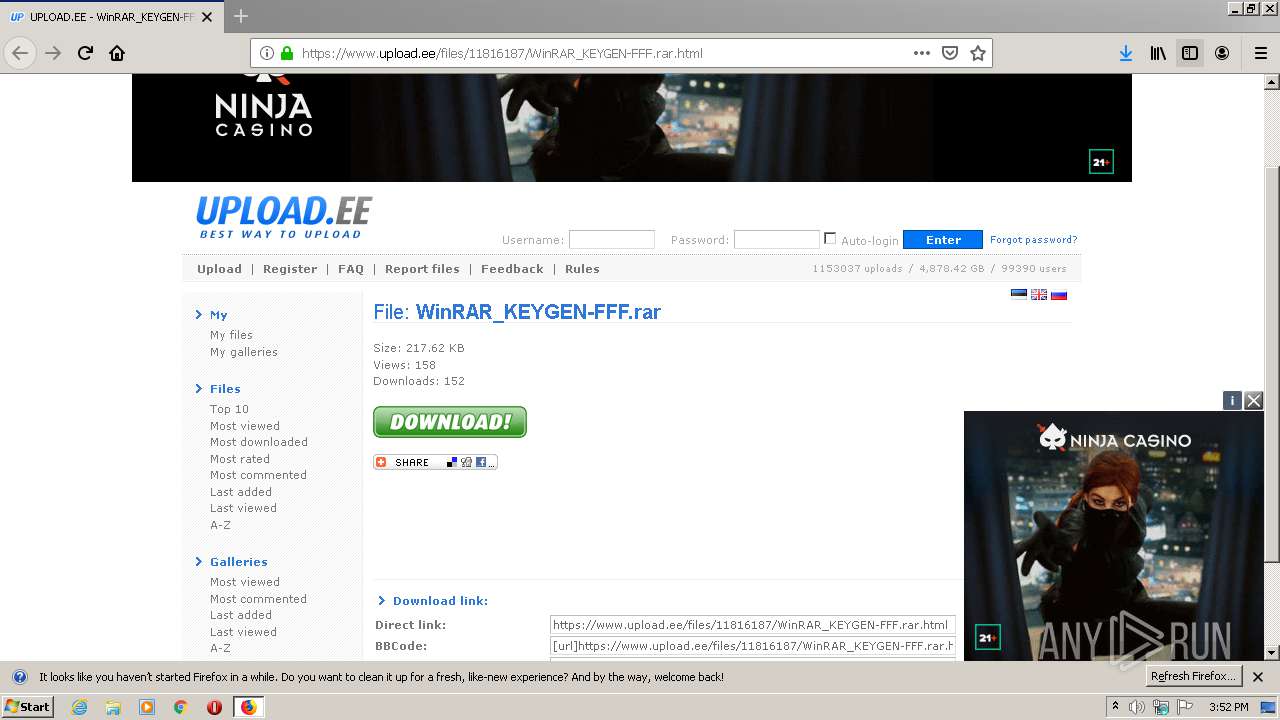This screenshot has width=1280, height=720.
Task: Save page to Pocket
Action: (x=950, y=54)
